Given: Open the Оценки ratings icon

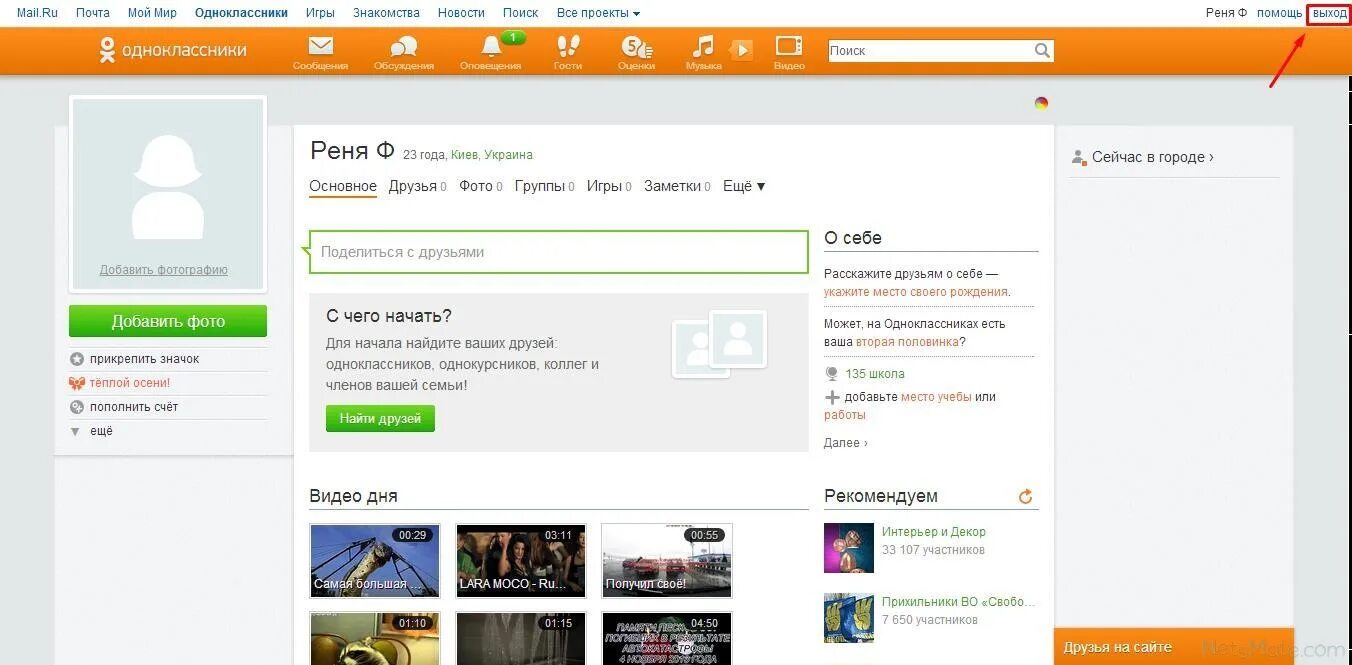Looking at the screenshot, I should pyautogui.click(x=636, y=52).
